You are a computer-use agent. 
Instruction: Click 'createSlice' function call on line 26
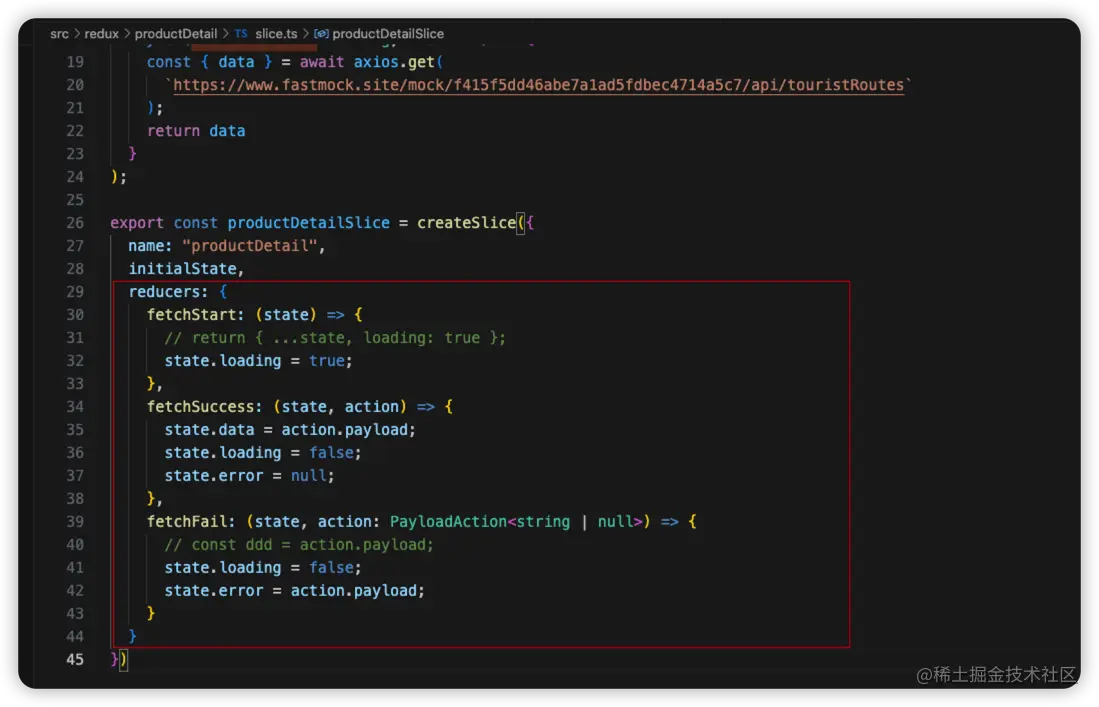click(x=466, y=223)
